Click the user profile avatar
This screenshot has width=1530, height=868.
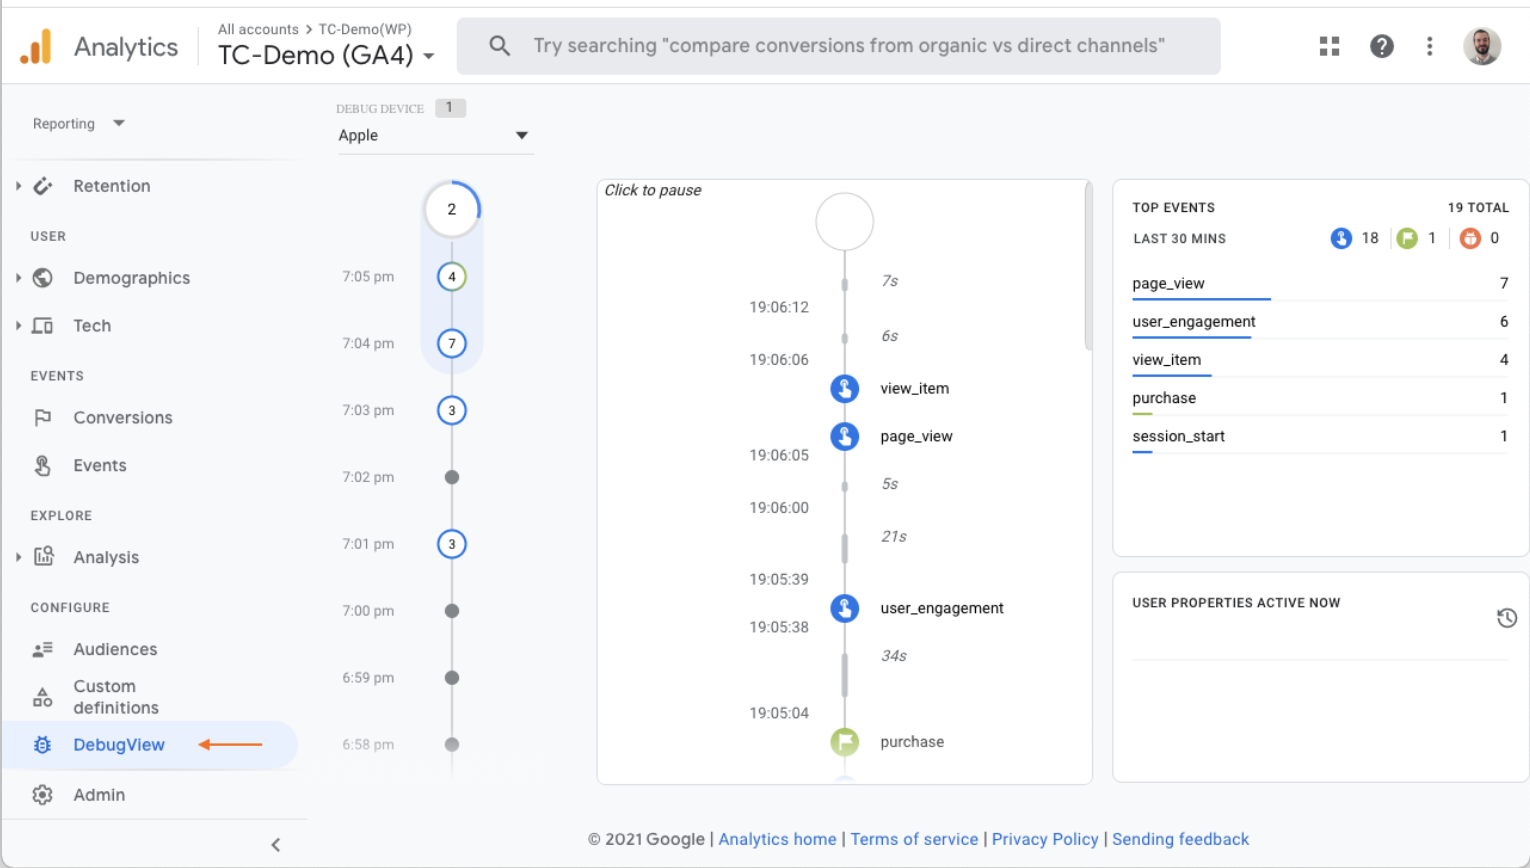1482,46
